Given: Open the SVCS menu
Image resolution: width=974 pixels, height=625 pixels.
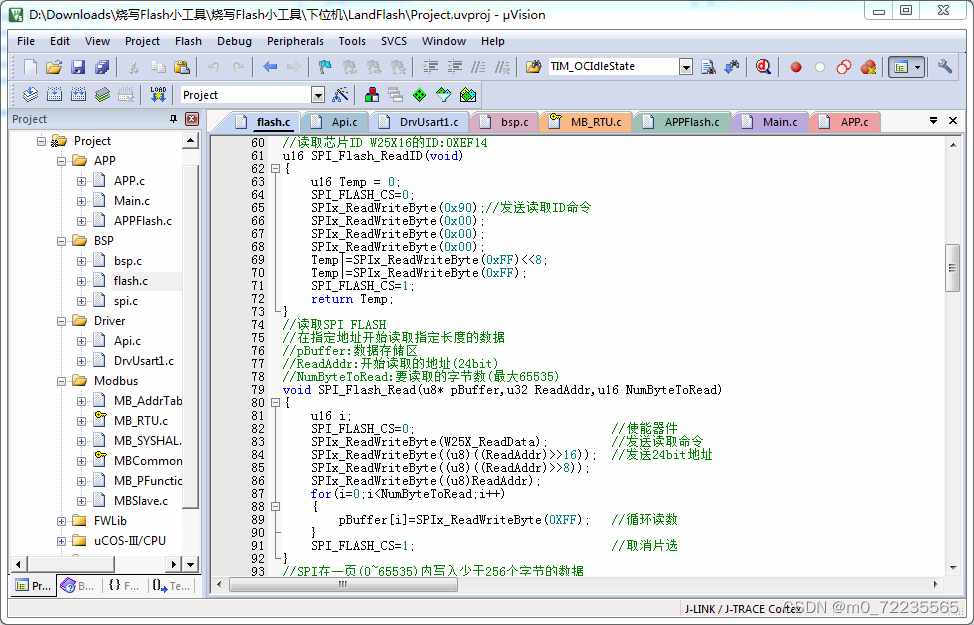Looking at the screenshot, I should coord(394,41).
